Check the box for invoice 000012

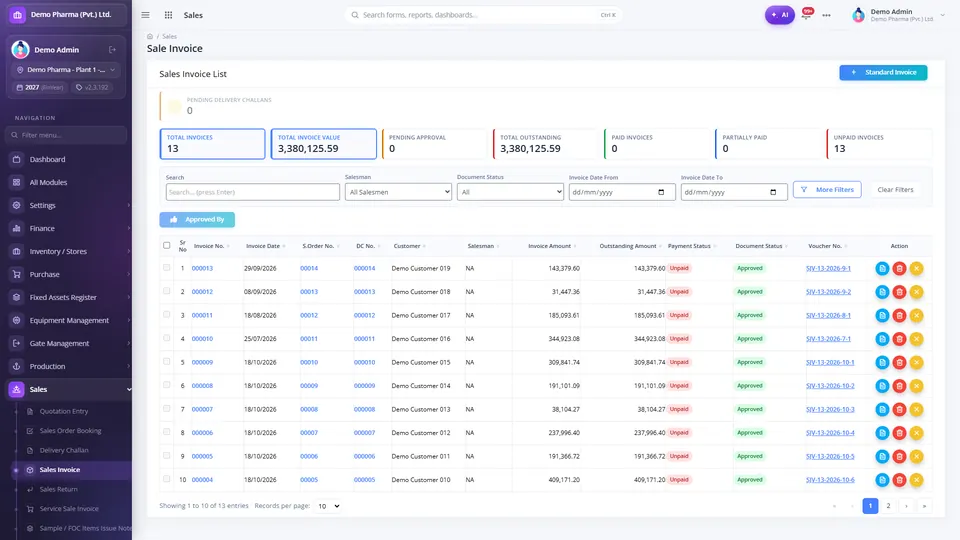click(167, 291)
